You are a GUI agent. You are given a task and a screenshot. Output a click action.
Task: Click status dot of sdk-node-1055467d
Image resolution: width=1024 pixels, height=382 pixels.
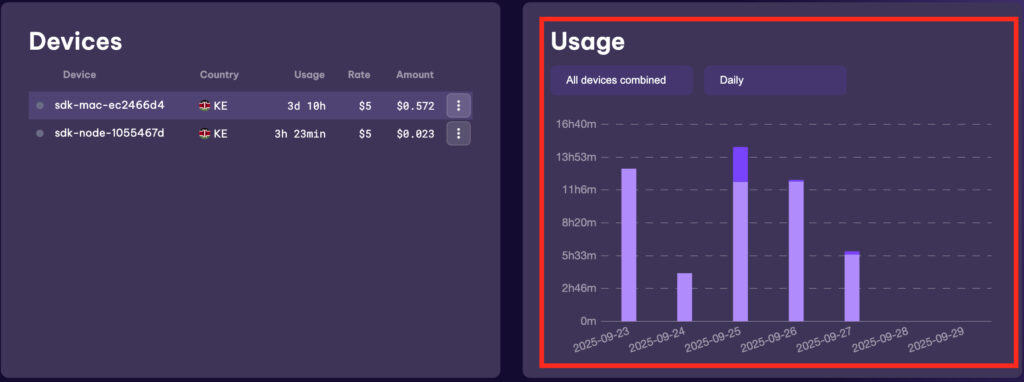(40, 133)
